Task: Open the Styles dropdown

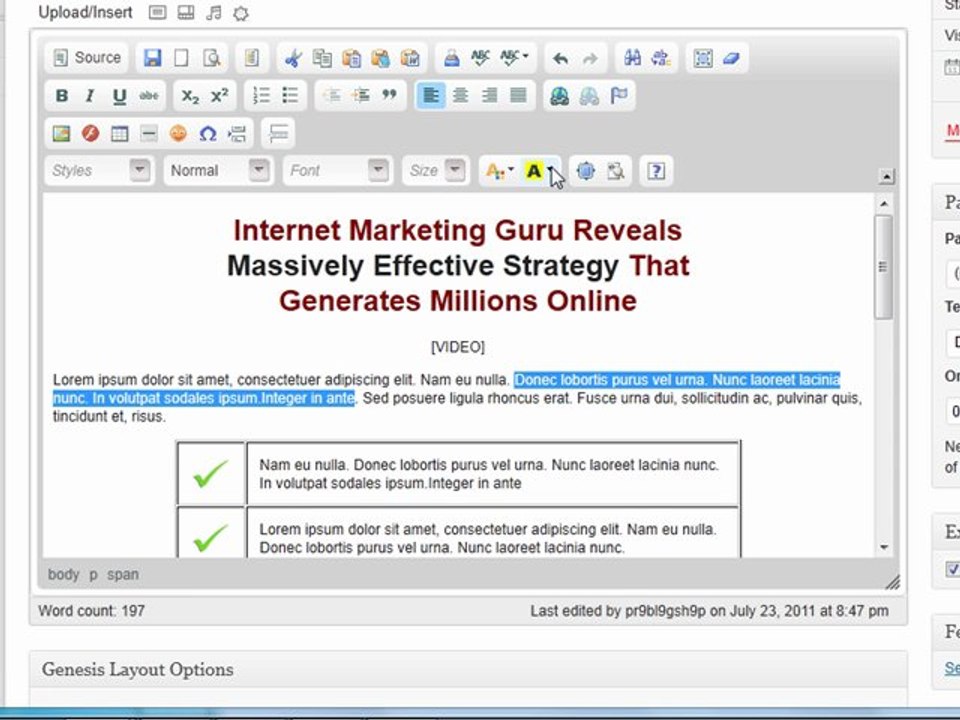Action: point(98,170)
